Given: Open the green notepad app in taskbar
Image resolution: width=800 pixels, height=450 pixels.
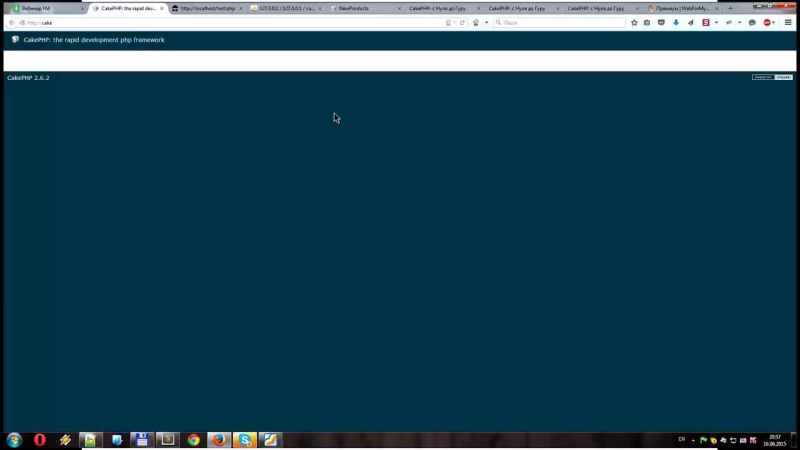Looking at the screenshot, I should click(90, 440).
